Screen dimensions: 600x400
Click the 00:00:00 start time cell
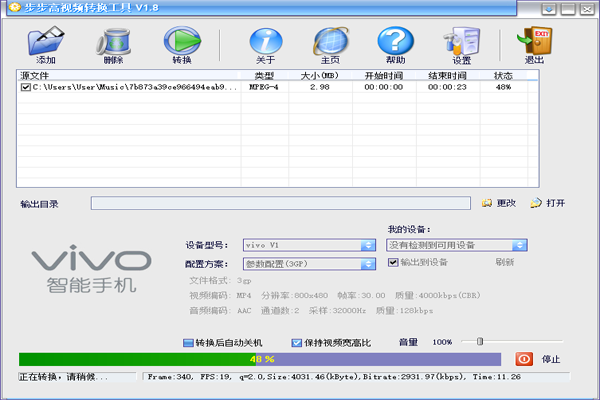[383, 87]
